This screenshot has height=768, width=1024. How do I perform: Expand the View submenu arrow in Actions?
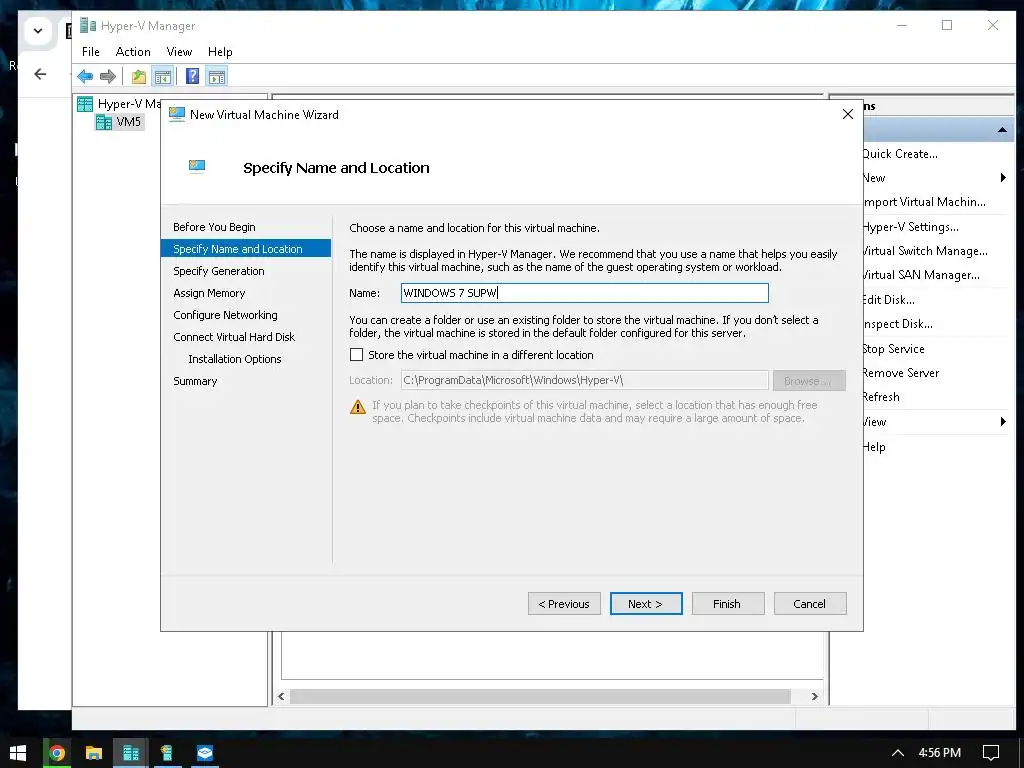click(1003, 422)
